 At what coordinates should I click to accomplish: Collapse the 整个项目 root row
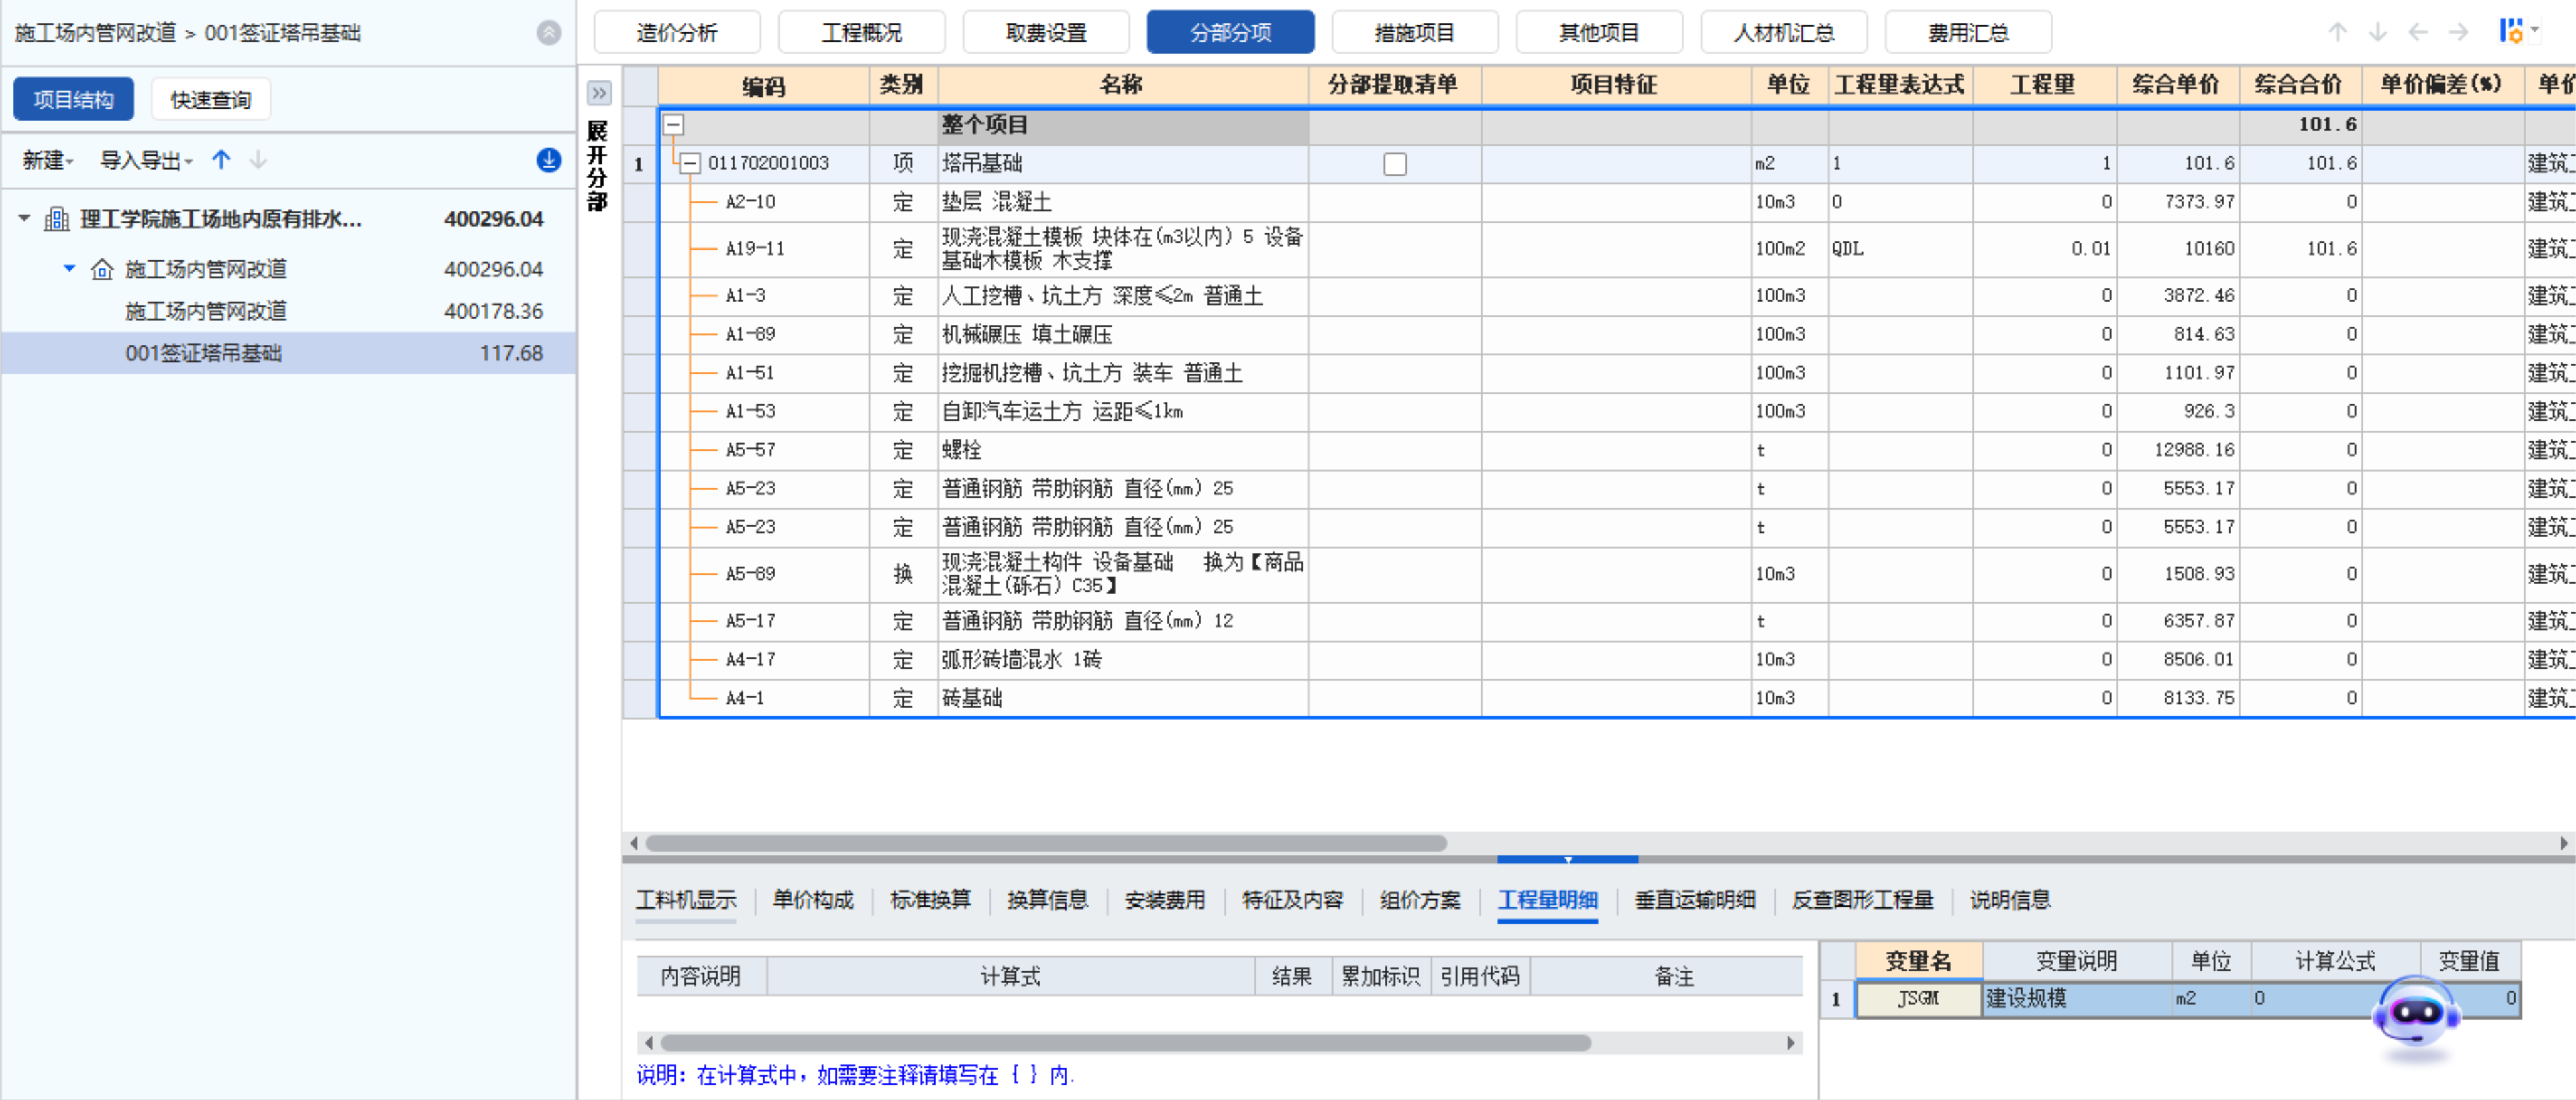tap(674, 125)
